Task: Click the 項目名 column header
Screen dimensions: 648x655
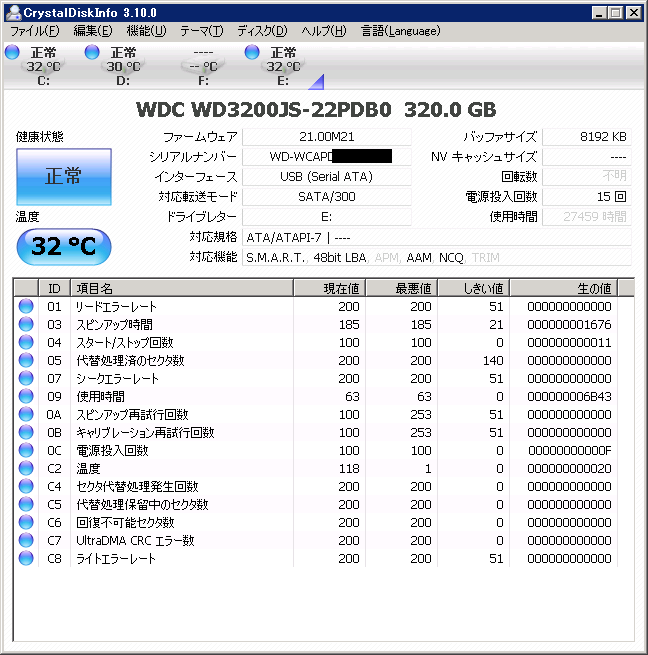Action: 180,288
